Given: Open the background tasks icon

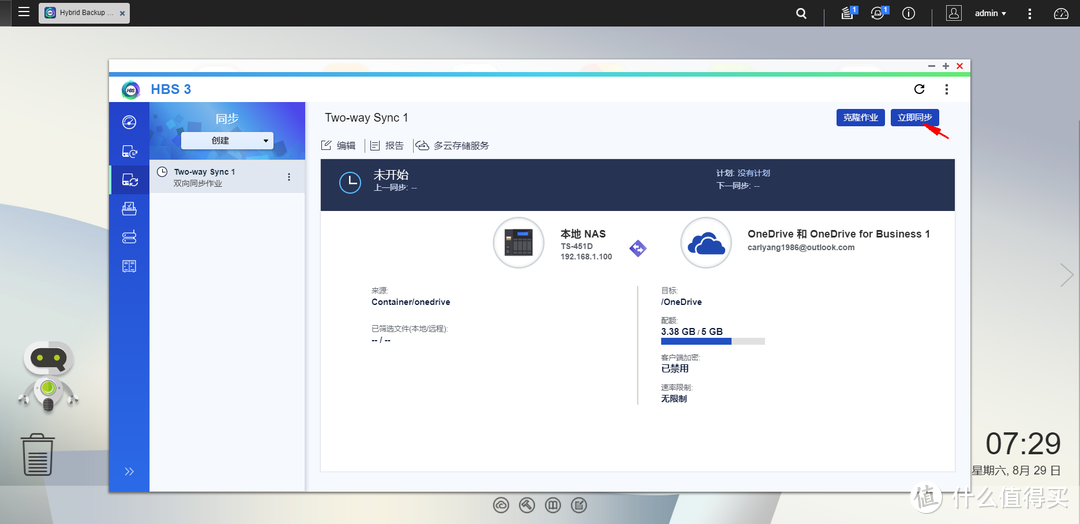Looking at the screenshot, I should pos(848,13).
